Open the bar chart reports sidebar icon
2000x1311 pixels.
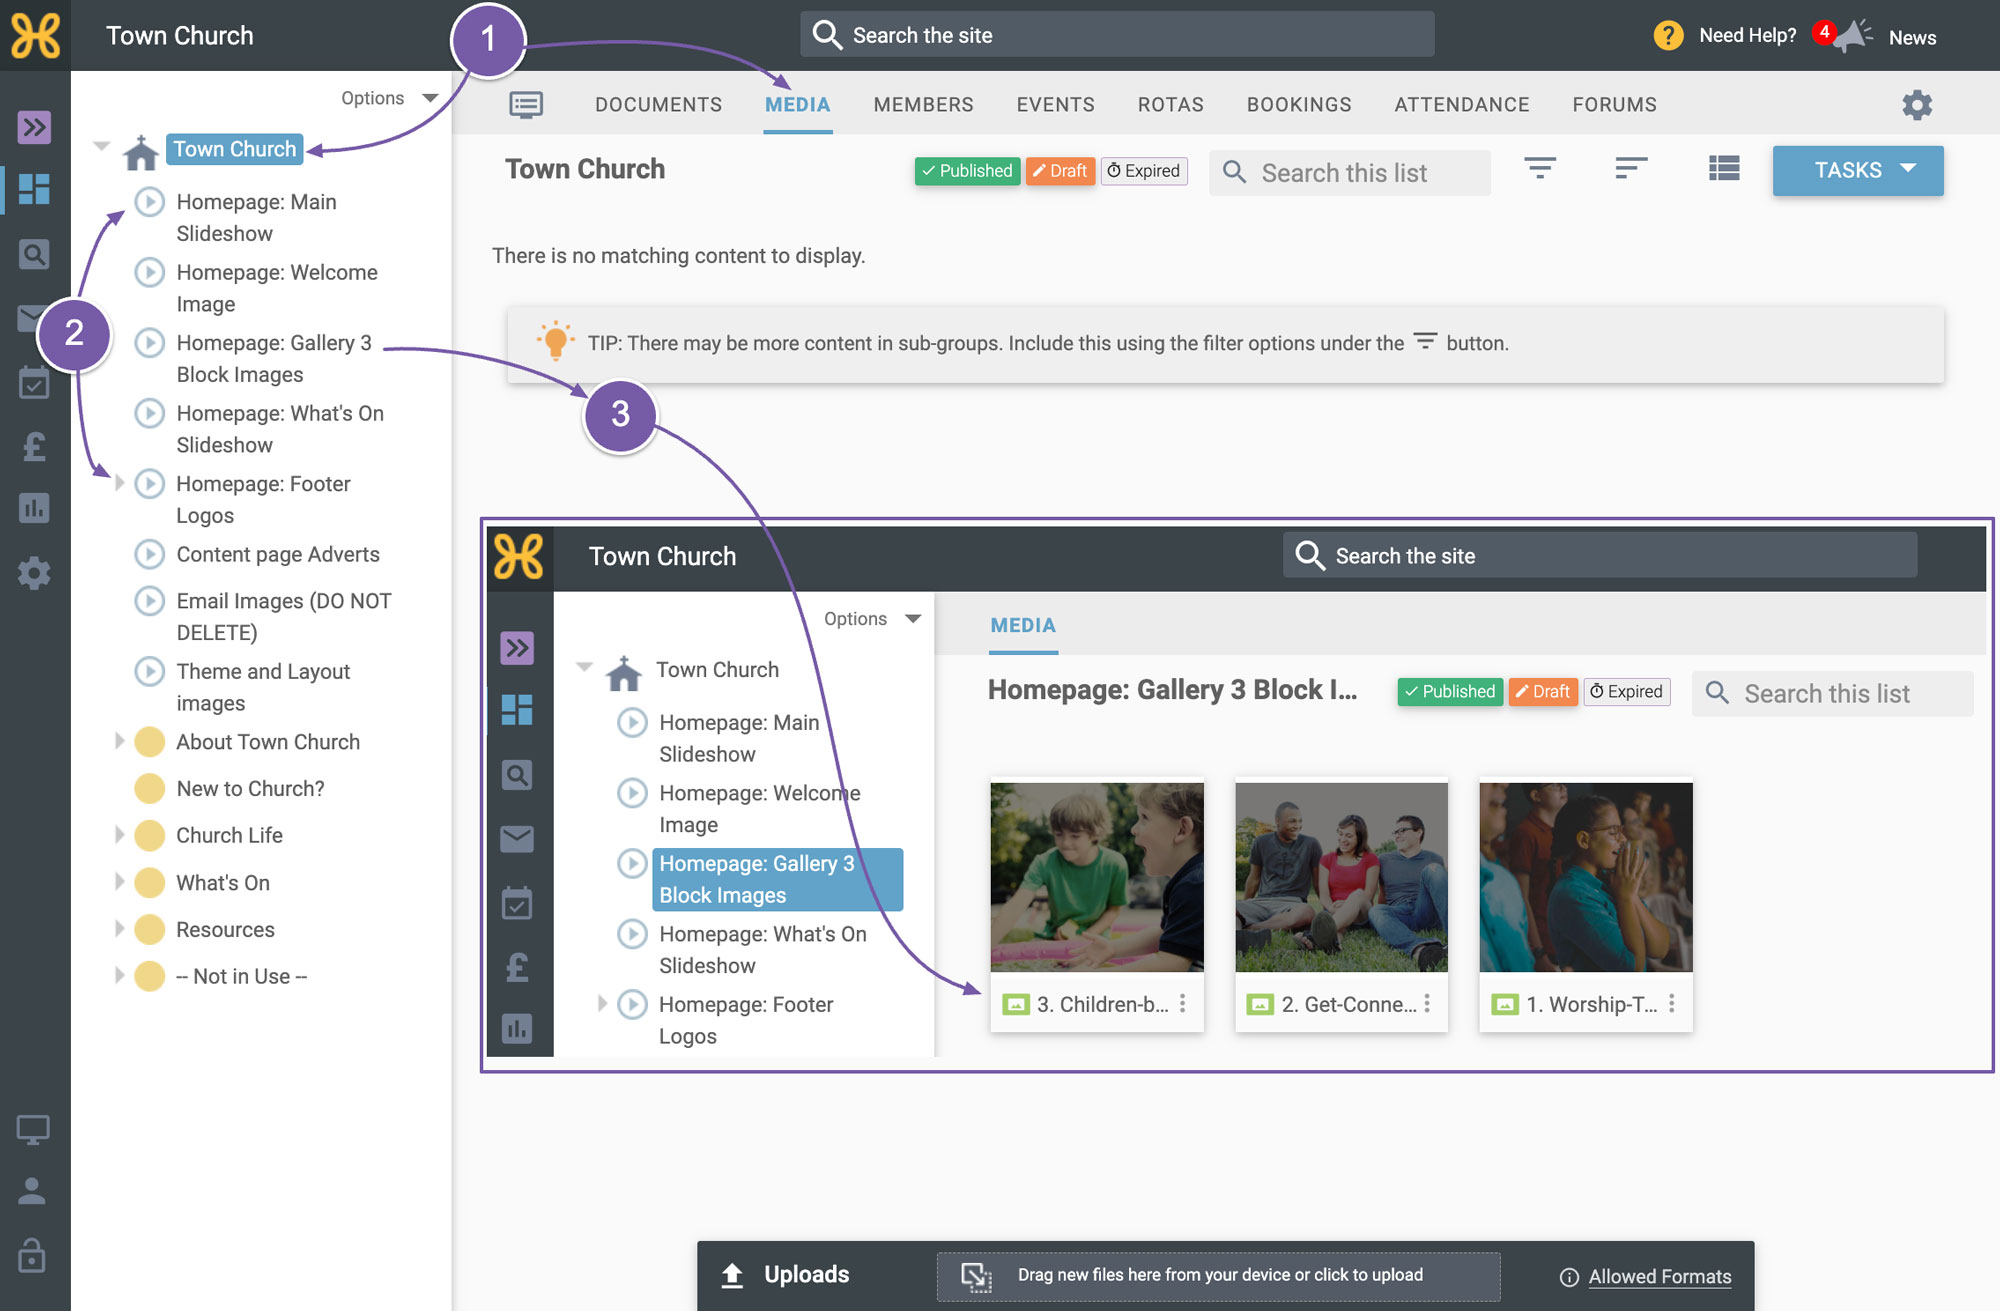click(34, 508)
